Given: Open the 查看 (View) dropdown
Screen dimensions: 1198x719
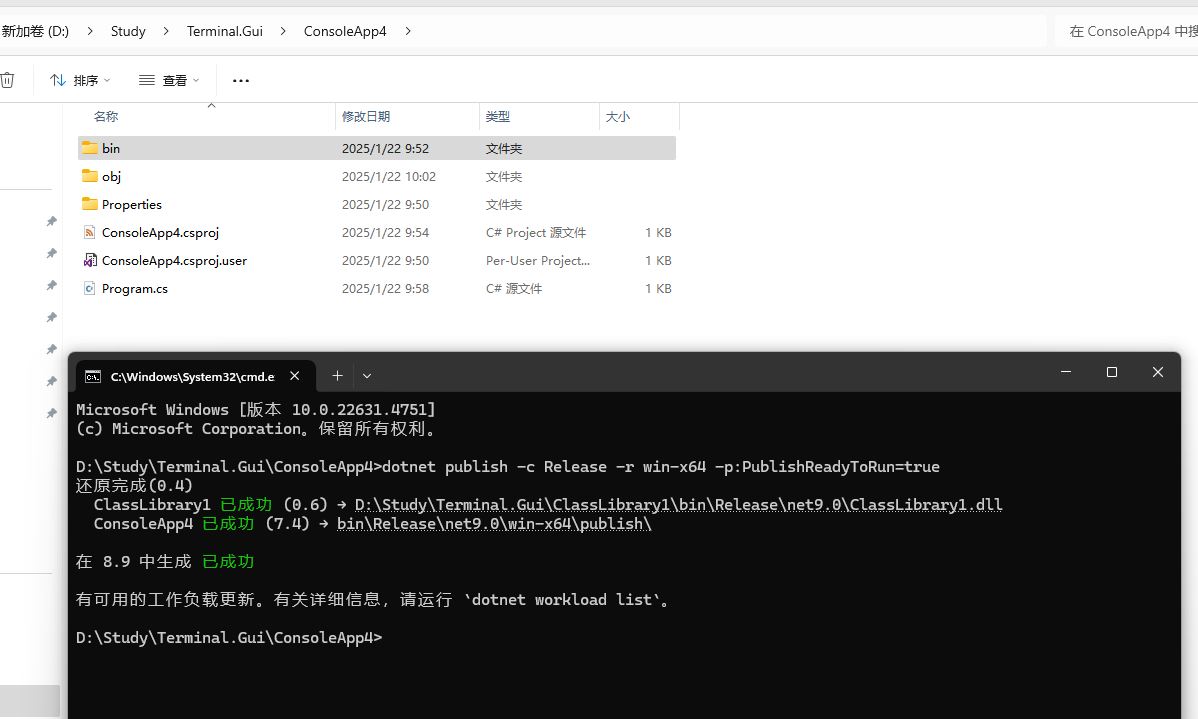Looking at the screenshot, I should pyautogui.click(x=170, y=80).
